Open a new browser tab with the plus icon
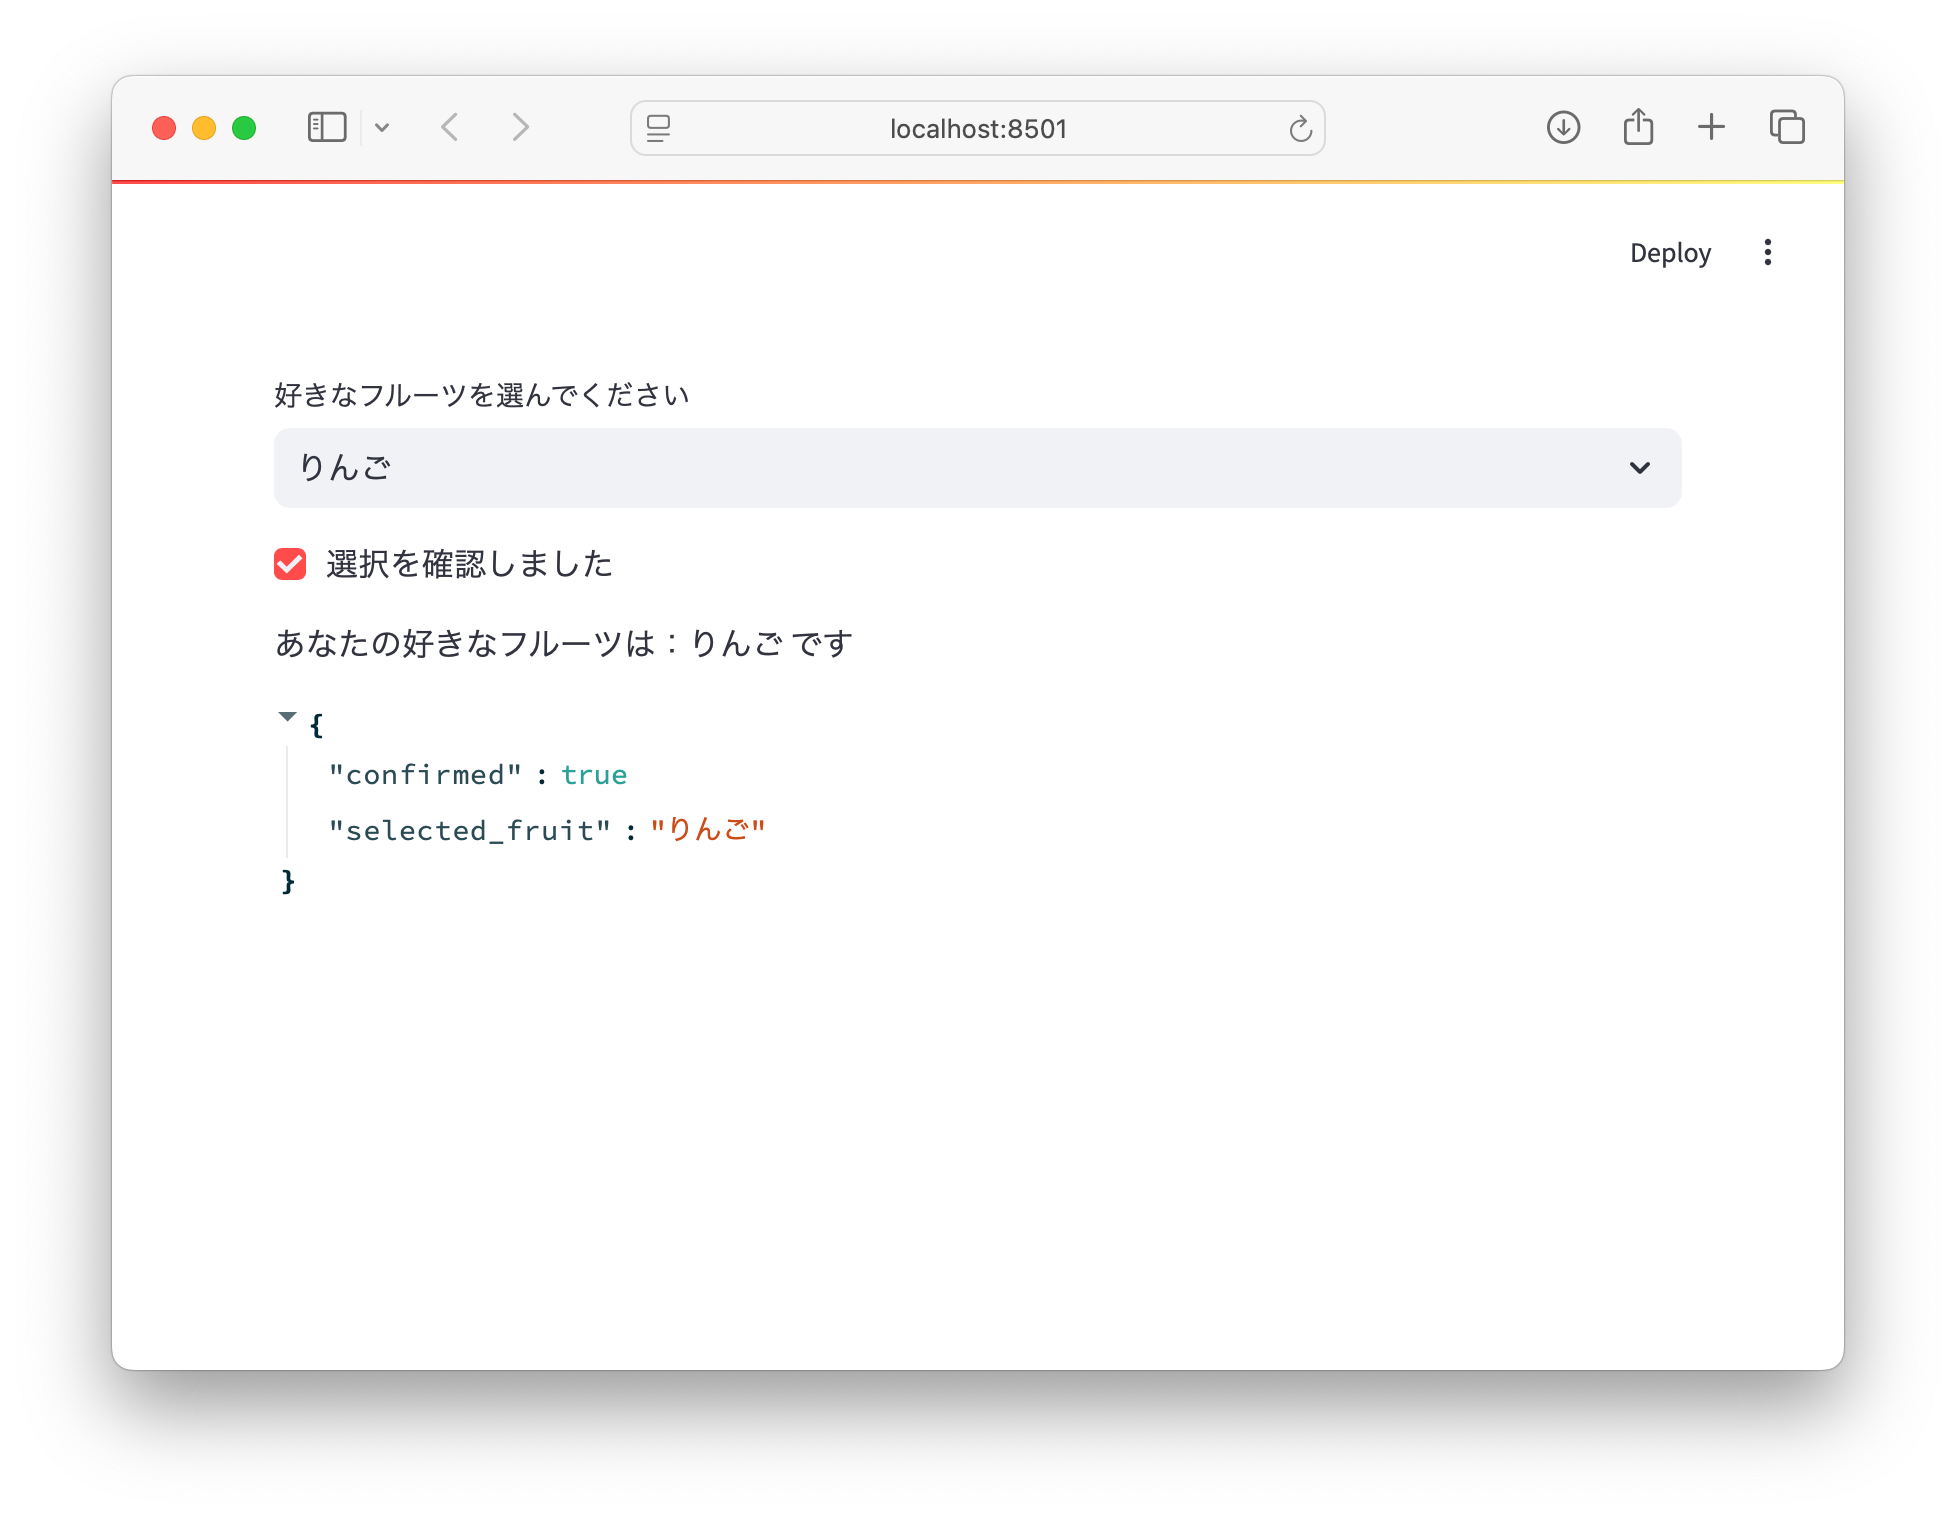Image resolution: width=1956 pixels, height=1518 pixels. (x=1711, y=127)
